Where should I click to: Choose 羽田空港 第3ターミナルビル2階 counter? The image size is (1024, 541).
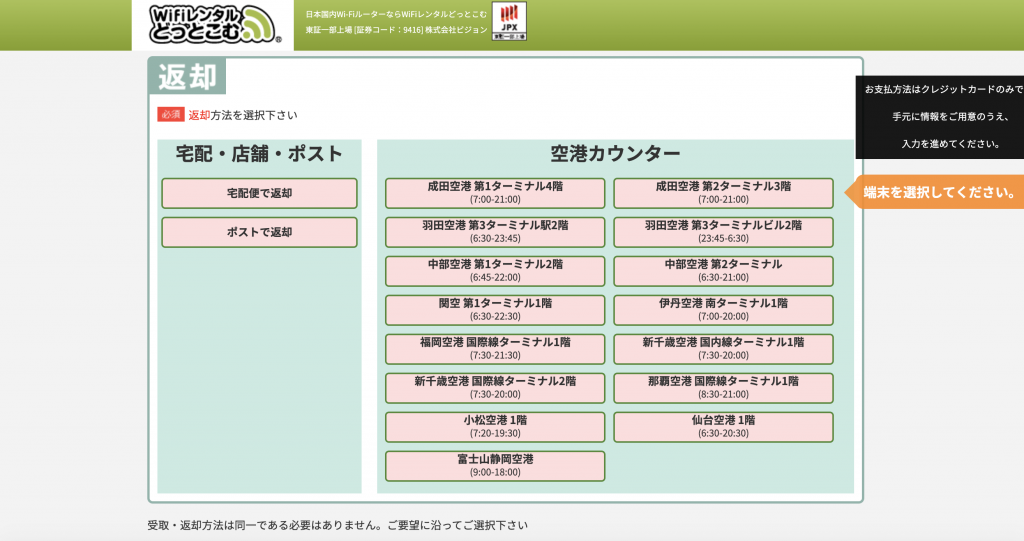tap(723, 232)
